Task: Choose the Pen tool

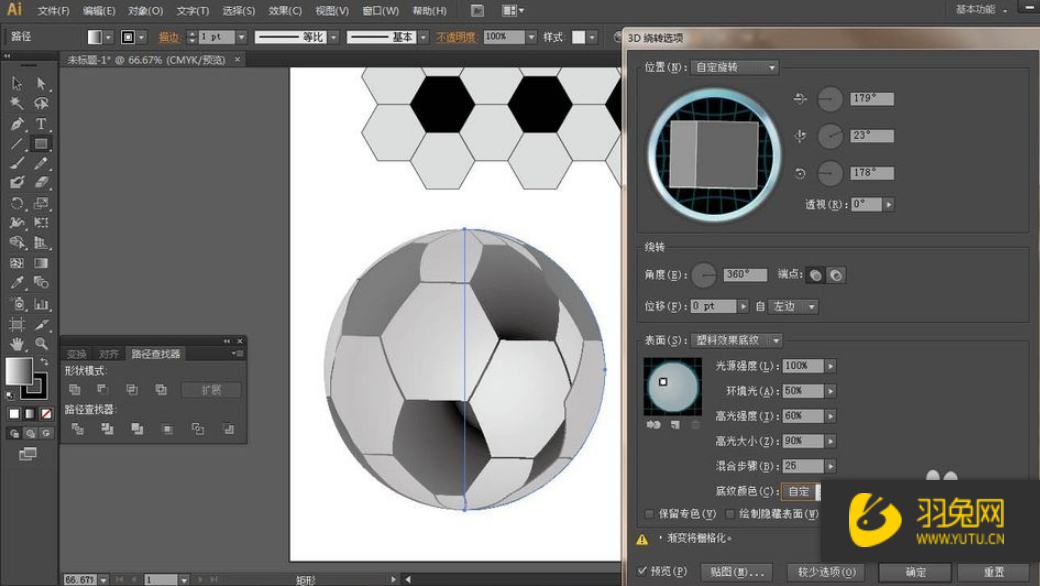Action: click(16, 123)
